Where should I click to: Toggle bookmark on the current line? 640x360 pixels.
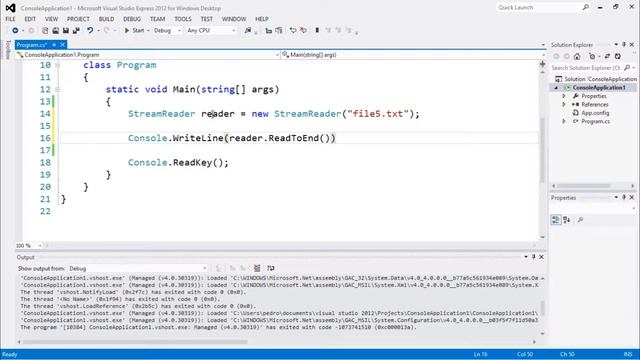pyautogui.click(x=317, y=31)
